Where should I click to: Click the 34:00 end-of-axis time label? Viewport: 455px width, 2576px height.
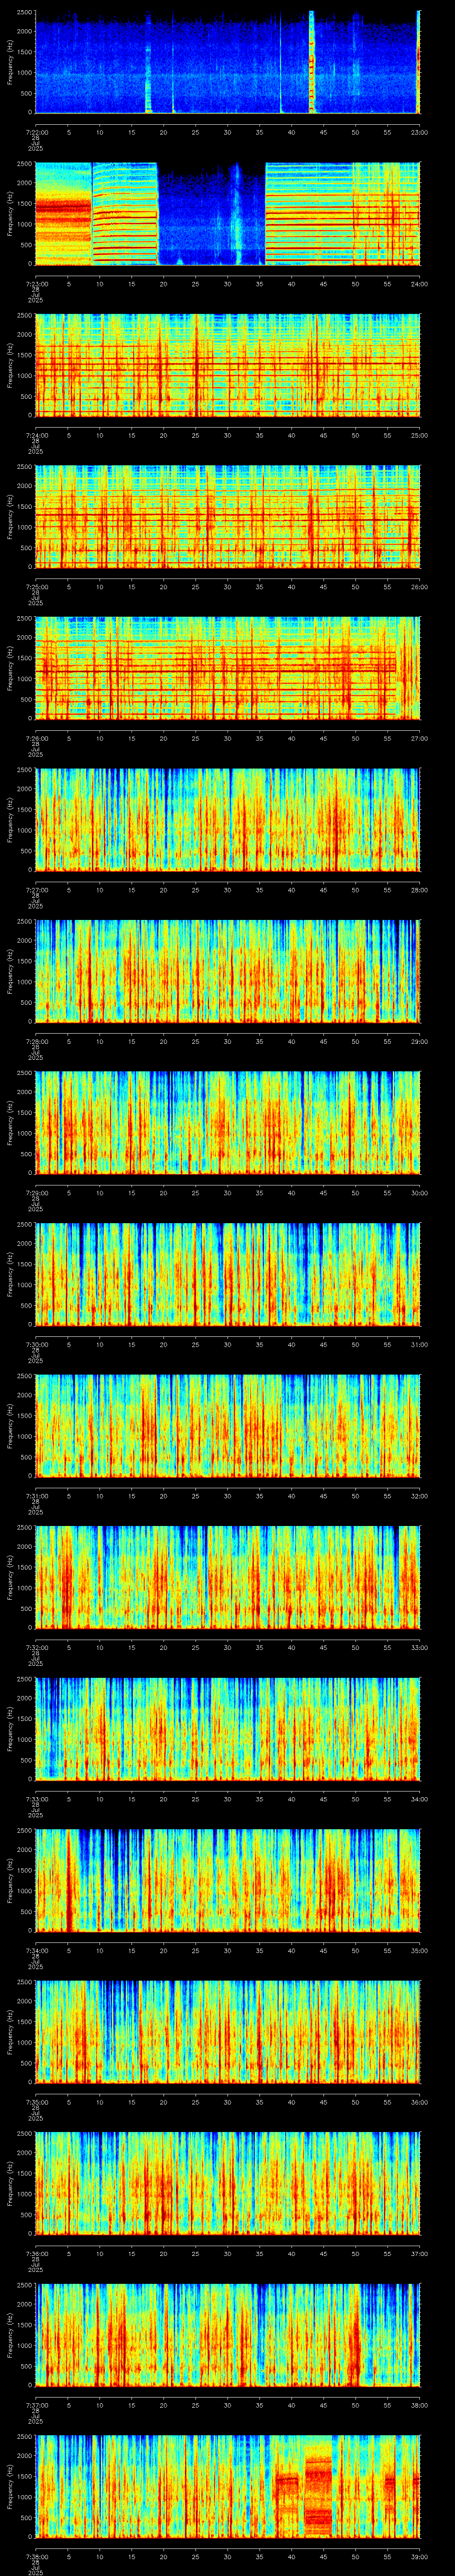coord(419,1800)
